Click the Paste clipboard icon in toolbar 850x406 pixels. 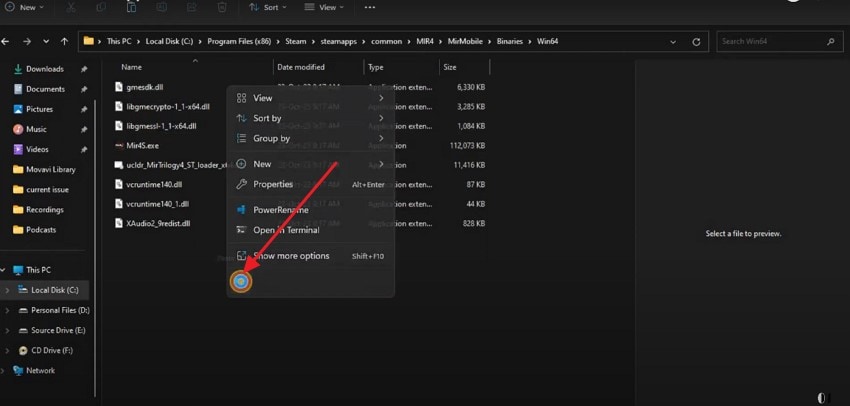(131, 7)
